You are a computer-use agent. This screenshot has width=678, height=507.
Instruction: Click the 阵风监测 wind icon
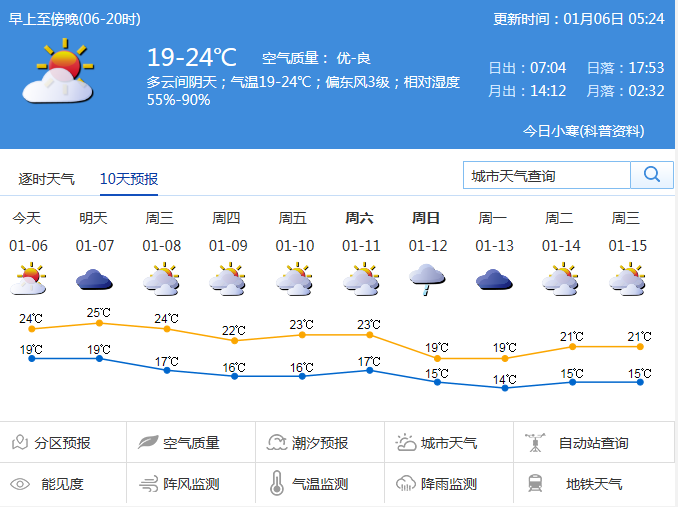(148, 484)
